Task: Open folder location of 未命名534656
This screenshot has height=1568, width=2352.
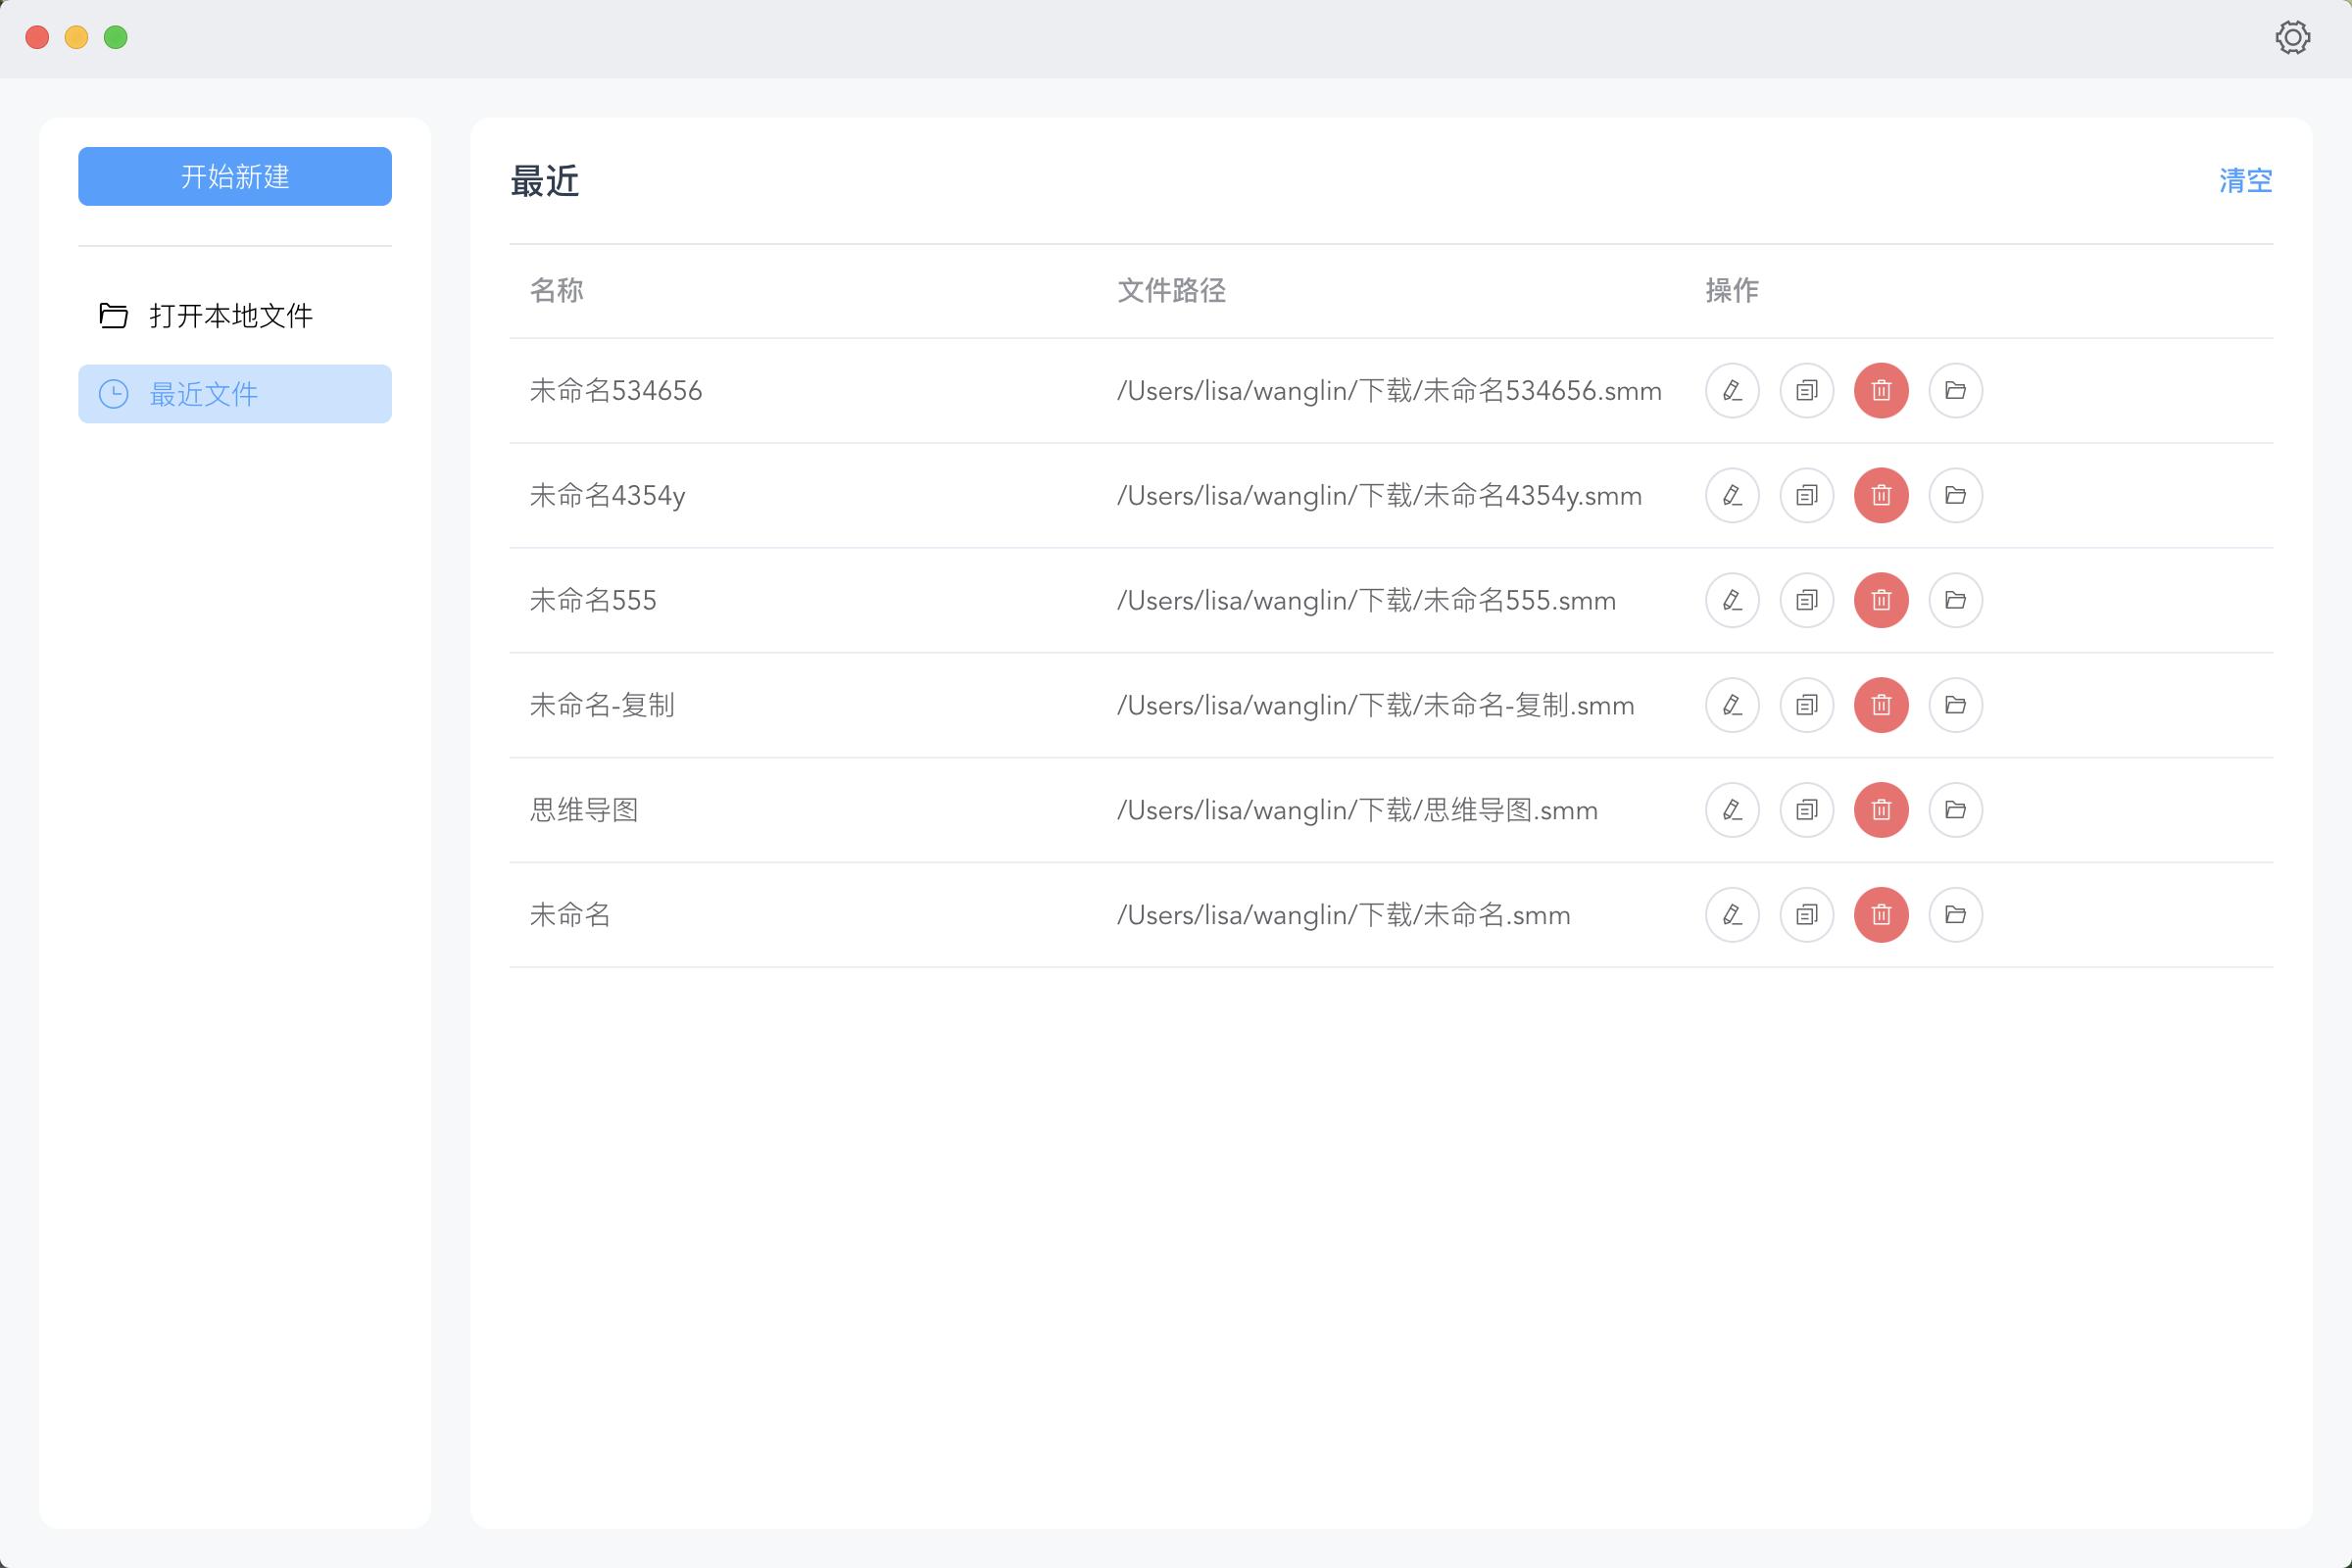Action: (1956, 391)
